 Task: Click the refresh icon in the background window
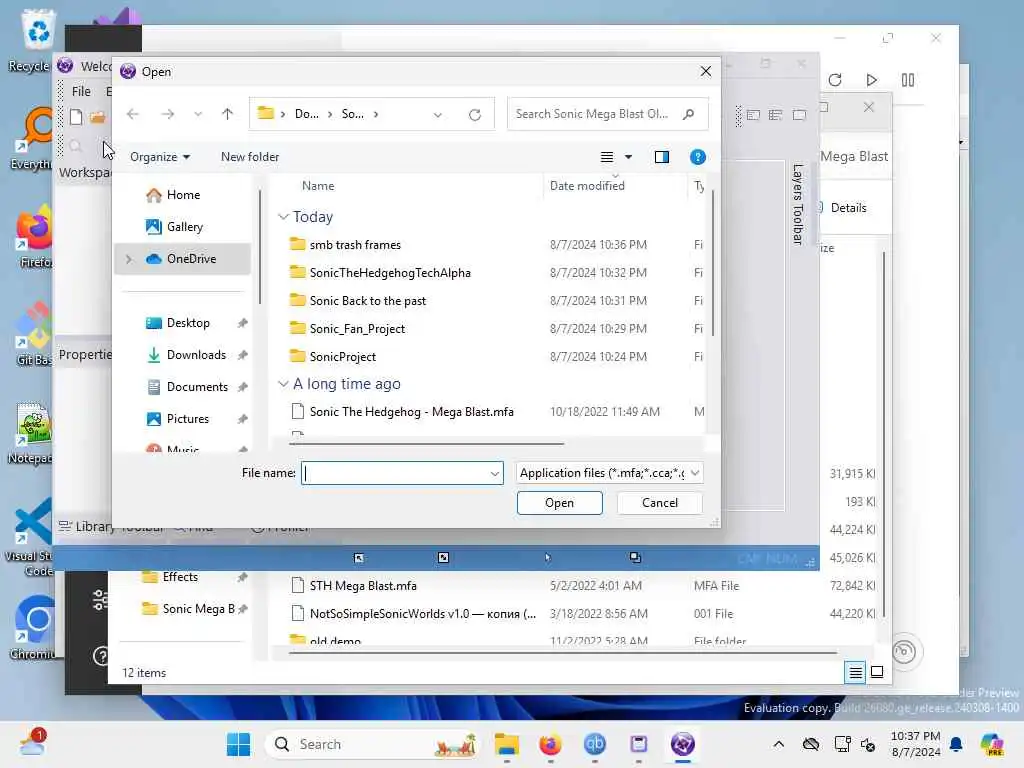coord(835,80)
